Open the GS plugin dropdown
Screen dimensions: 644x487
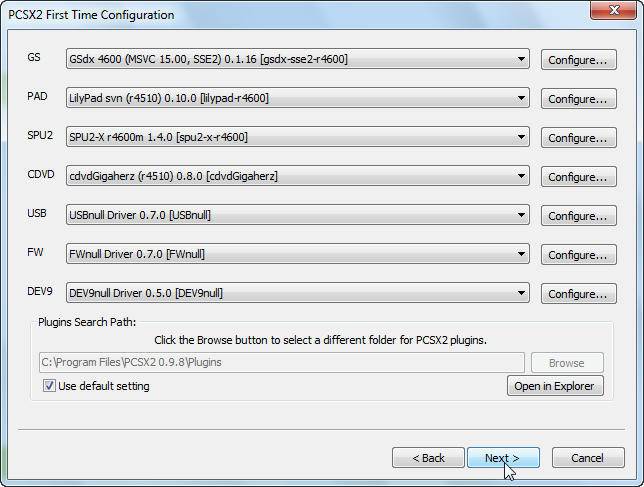298,59
